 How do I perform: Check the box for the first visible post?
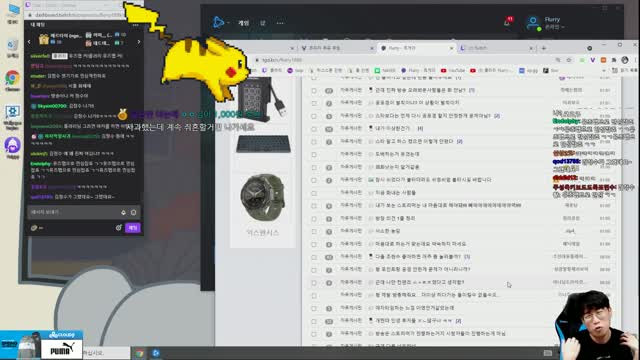pos(314,91)
